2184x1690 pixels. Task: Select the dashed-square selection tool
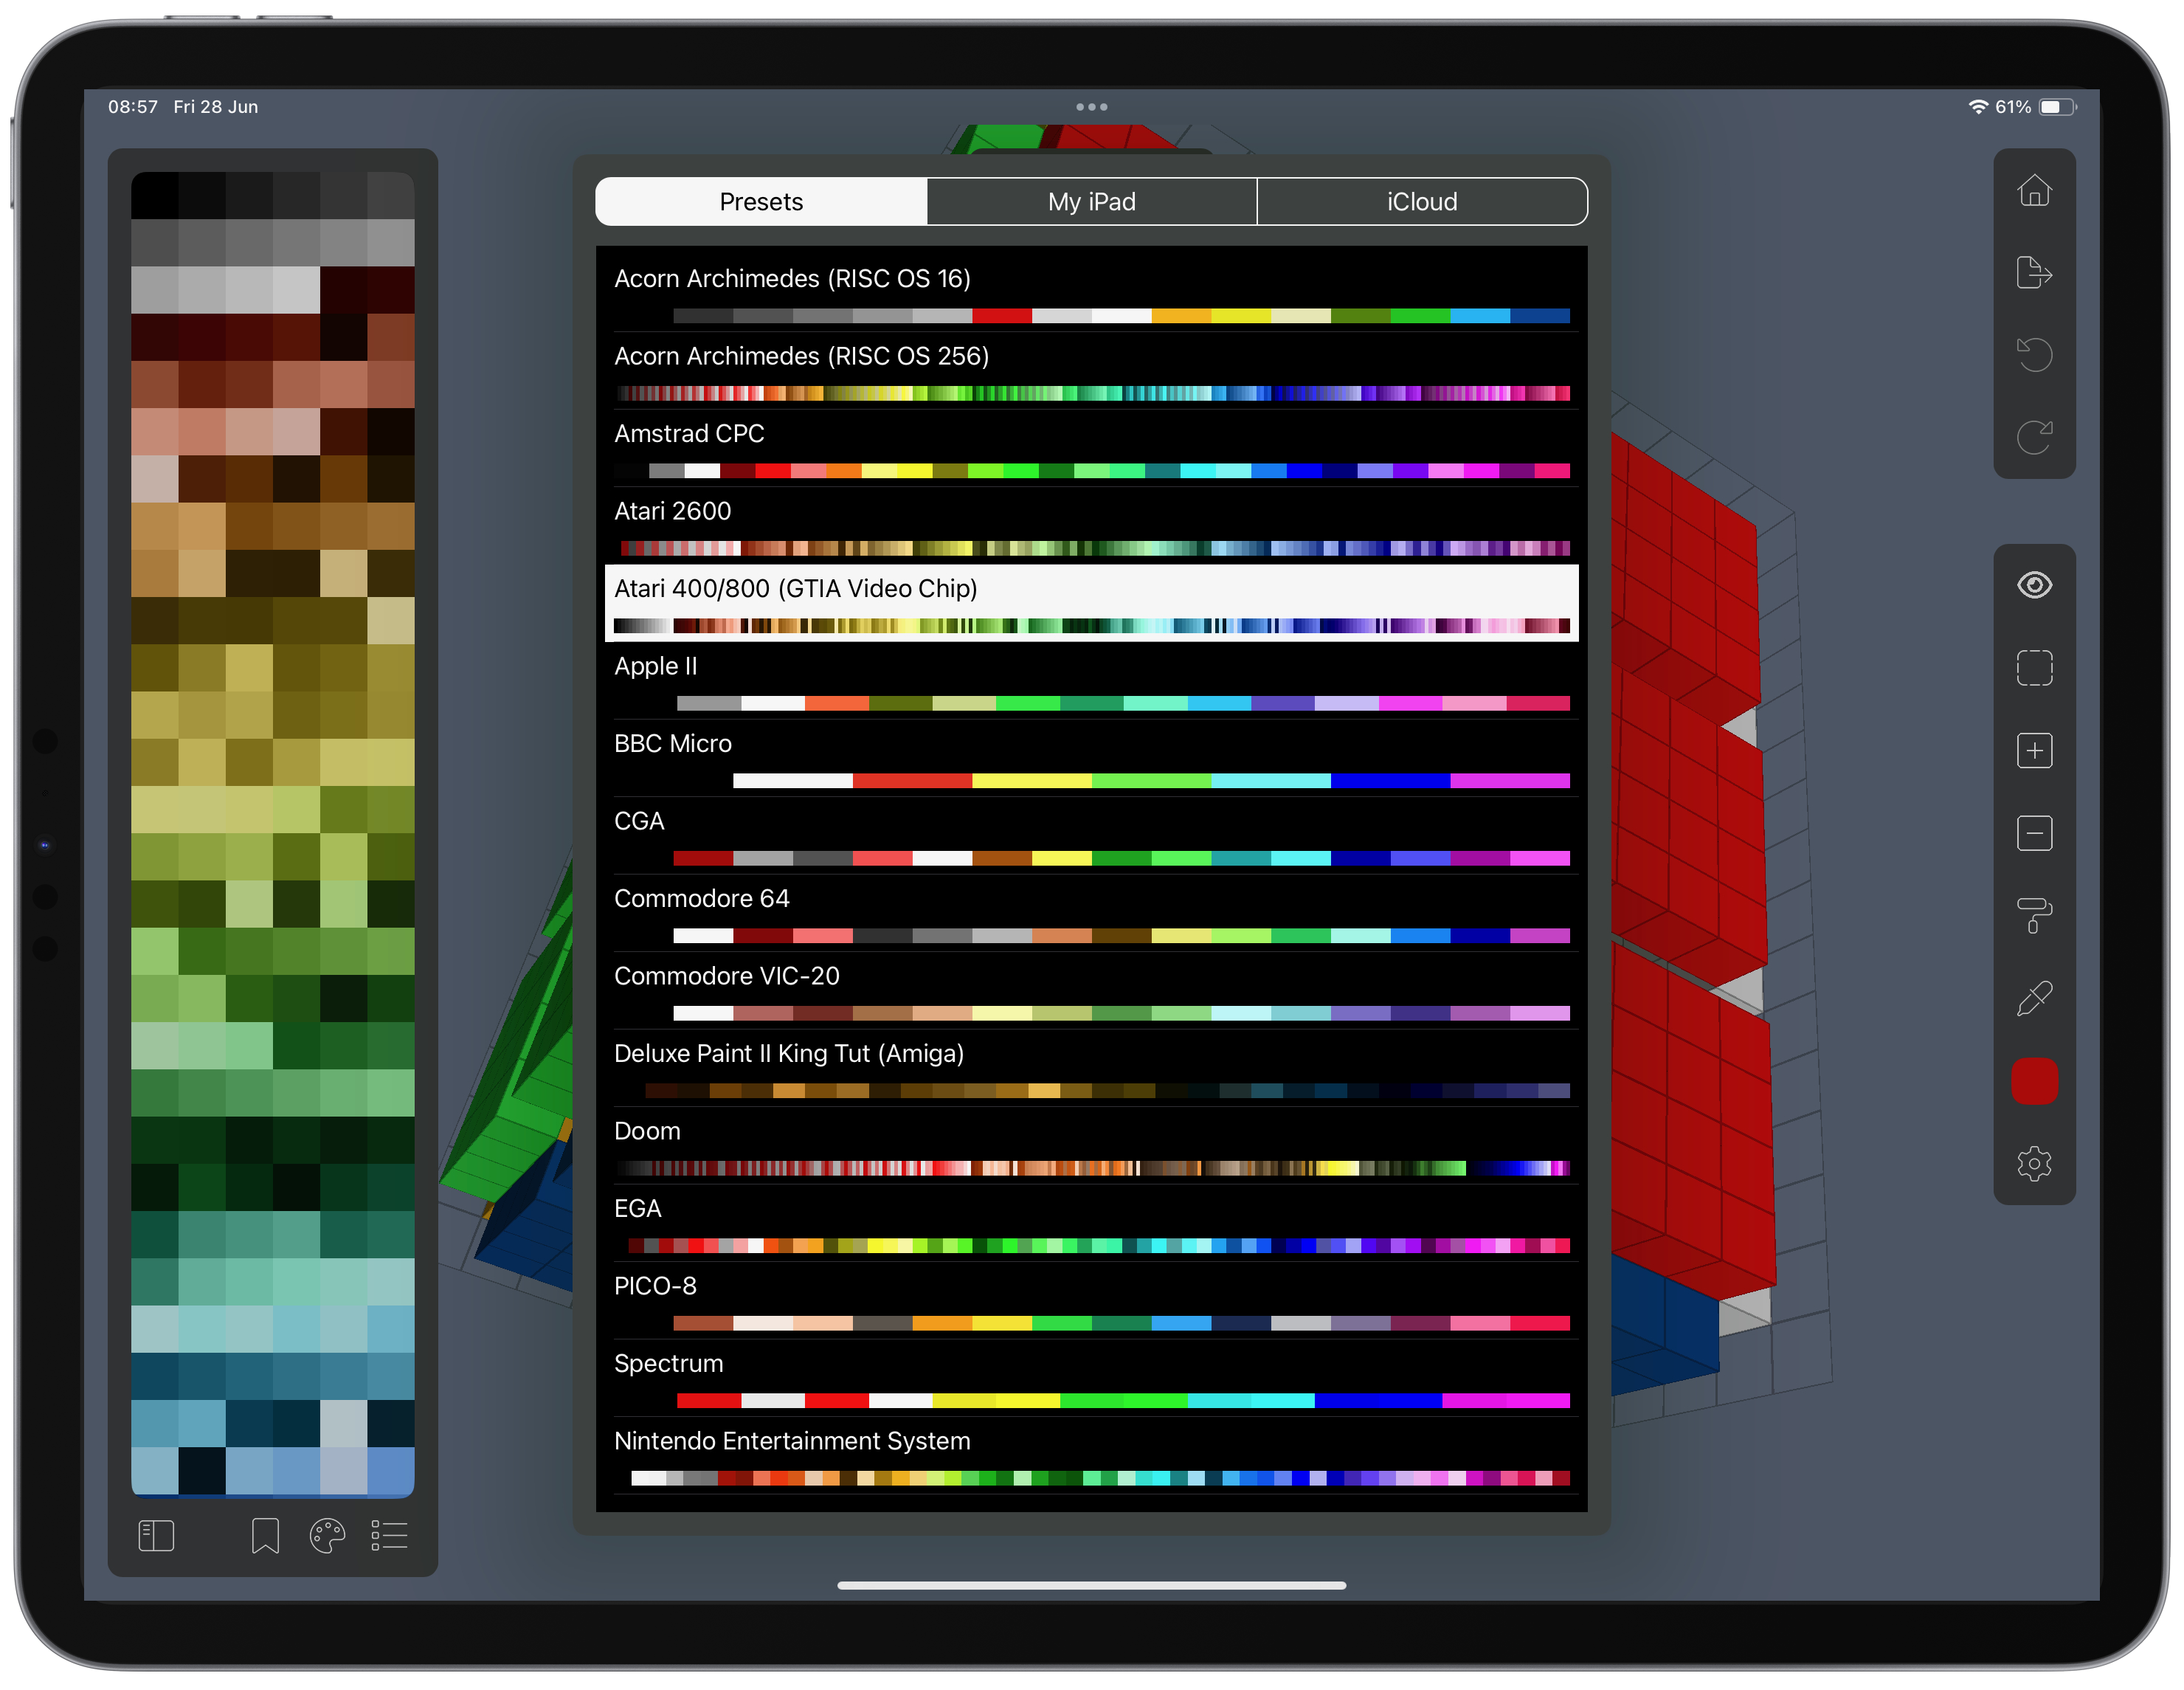(x=2034, y=668)
